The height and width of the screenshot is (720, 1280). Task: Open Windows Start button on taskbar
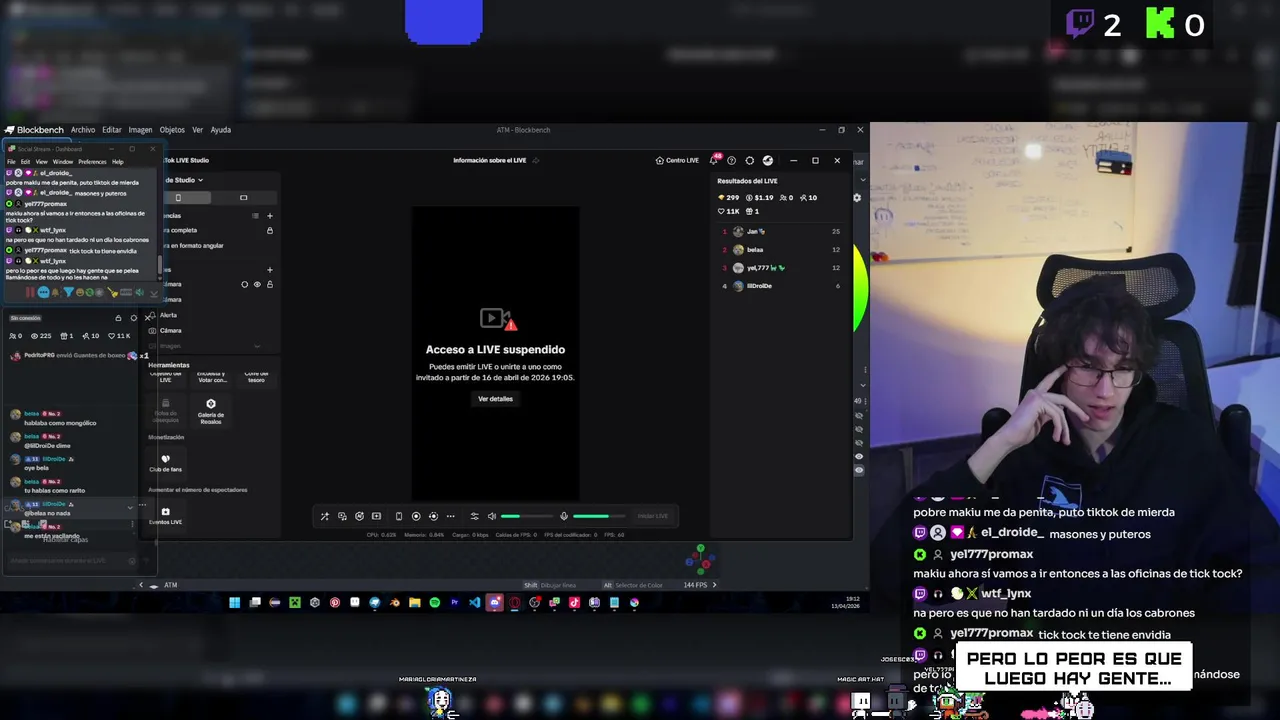click(x=235, y=602)
